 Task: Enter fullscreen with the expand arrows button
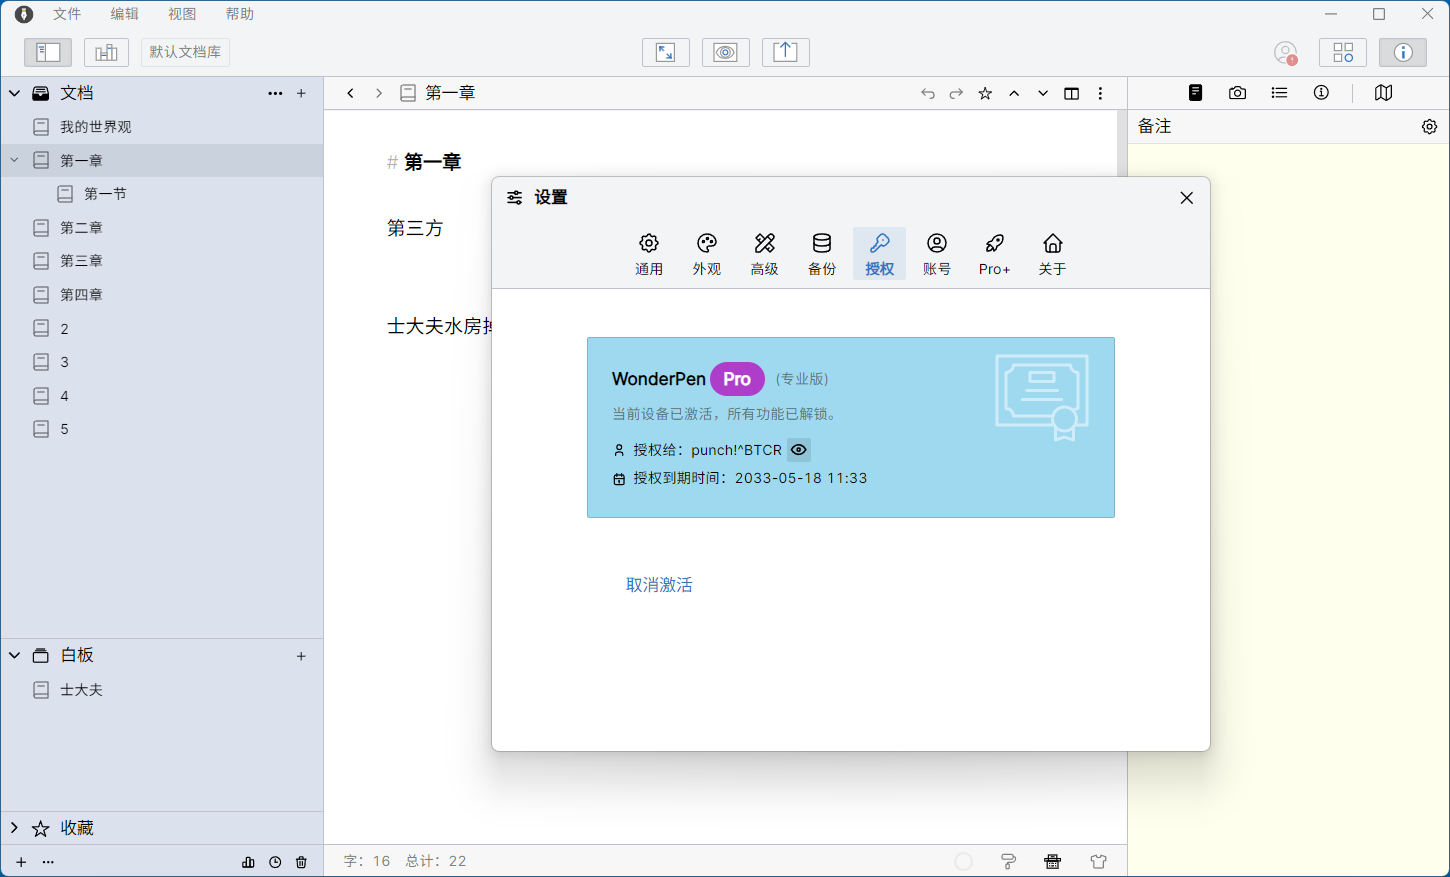(x=666, y=52)
